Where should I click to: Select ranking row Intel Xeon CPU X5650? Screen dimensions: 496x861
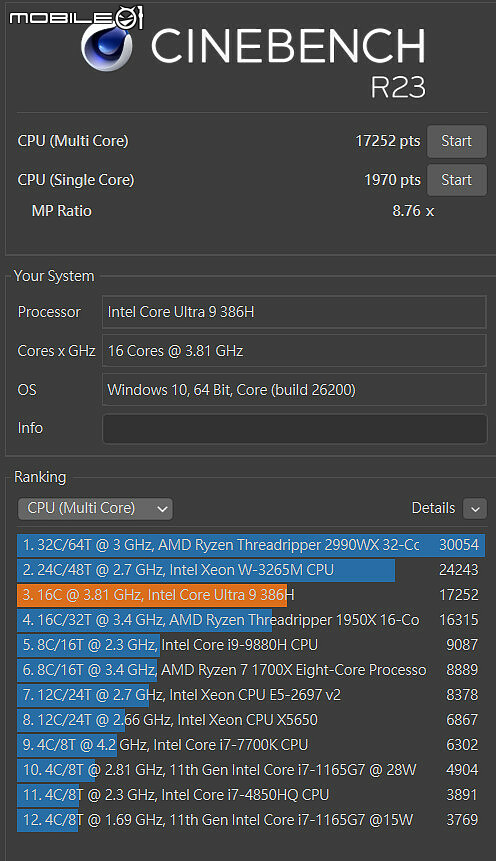(251, 720)
